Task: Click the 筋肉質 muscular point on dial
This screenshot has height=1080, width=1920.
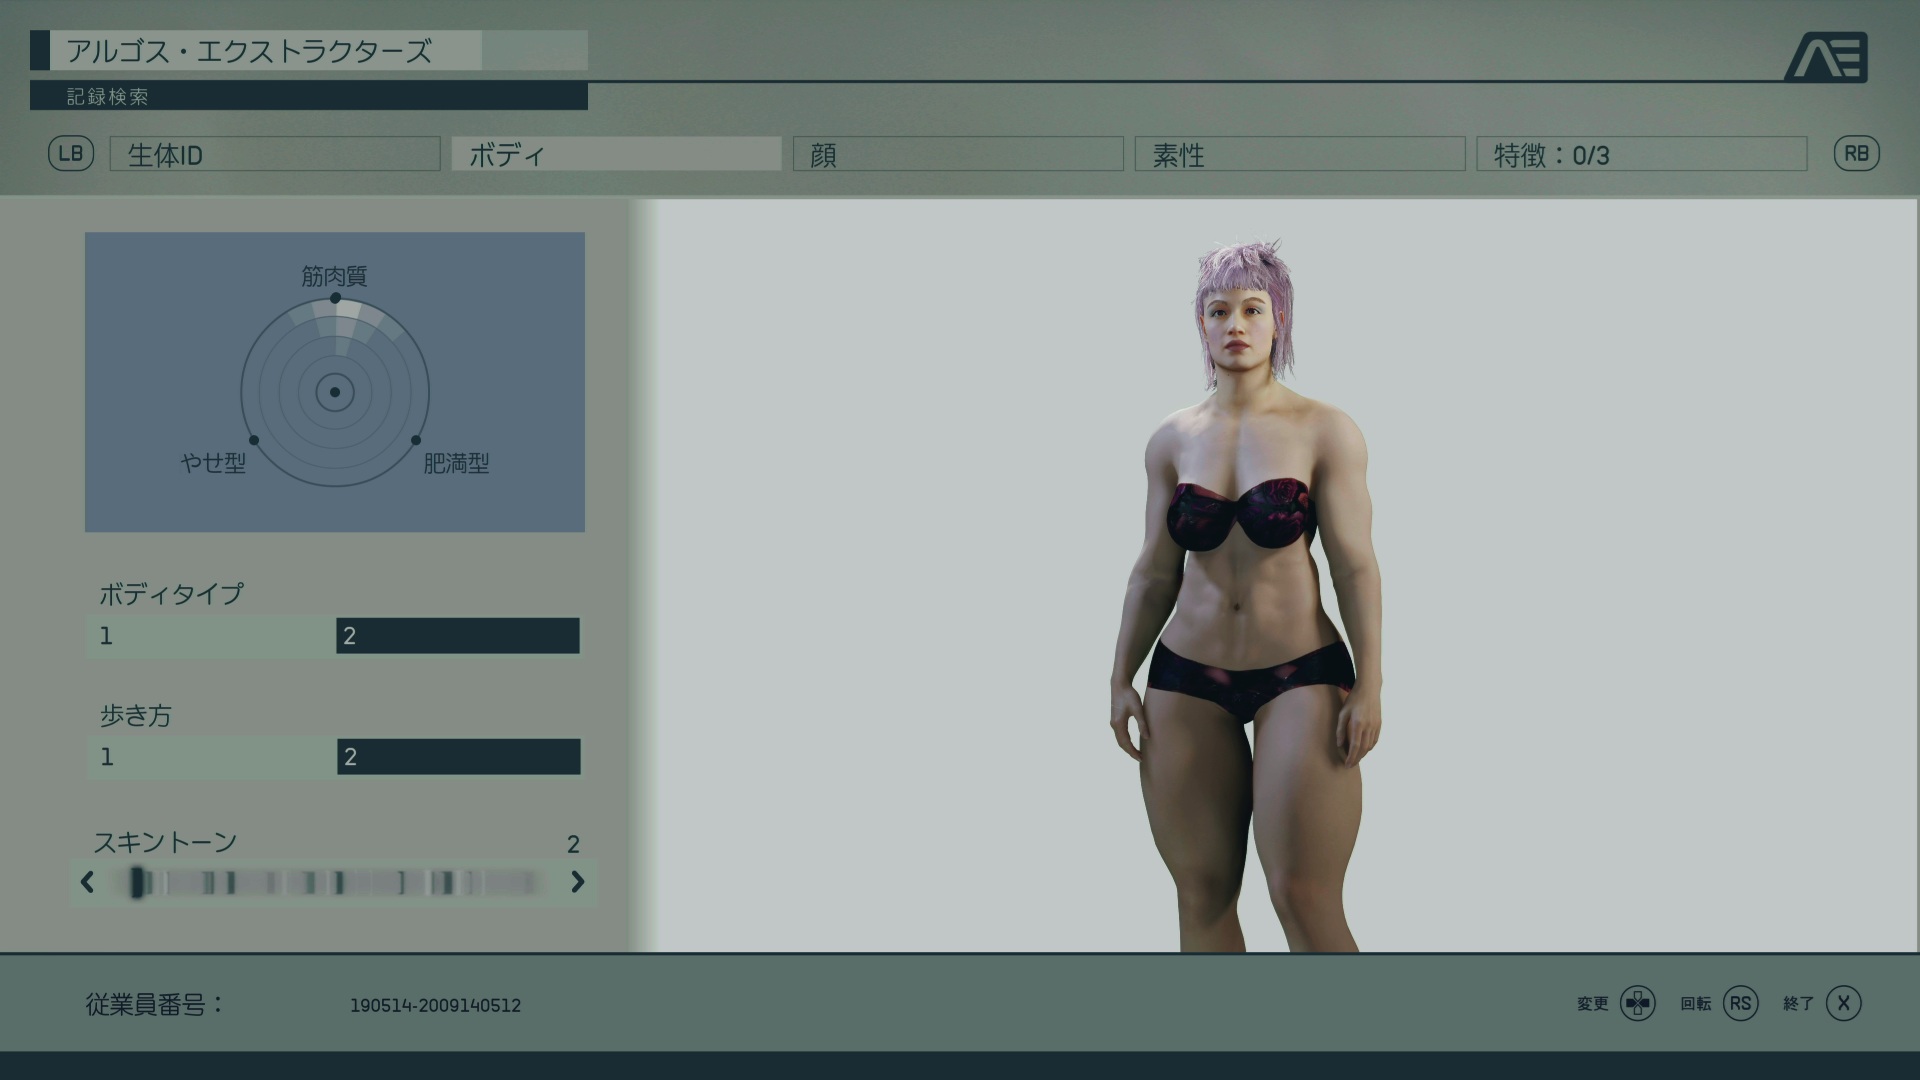Action: coord(335,298)
